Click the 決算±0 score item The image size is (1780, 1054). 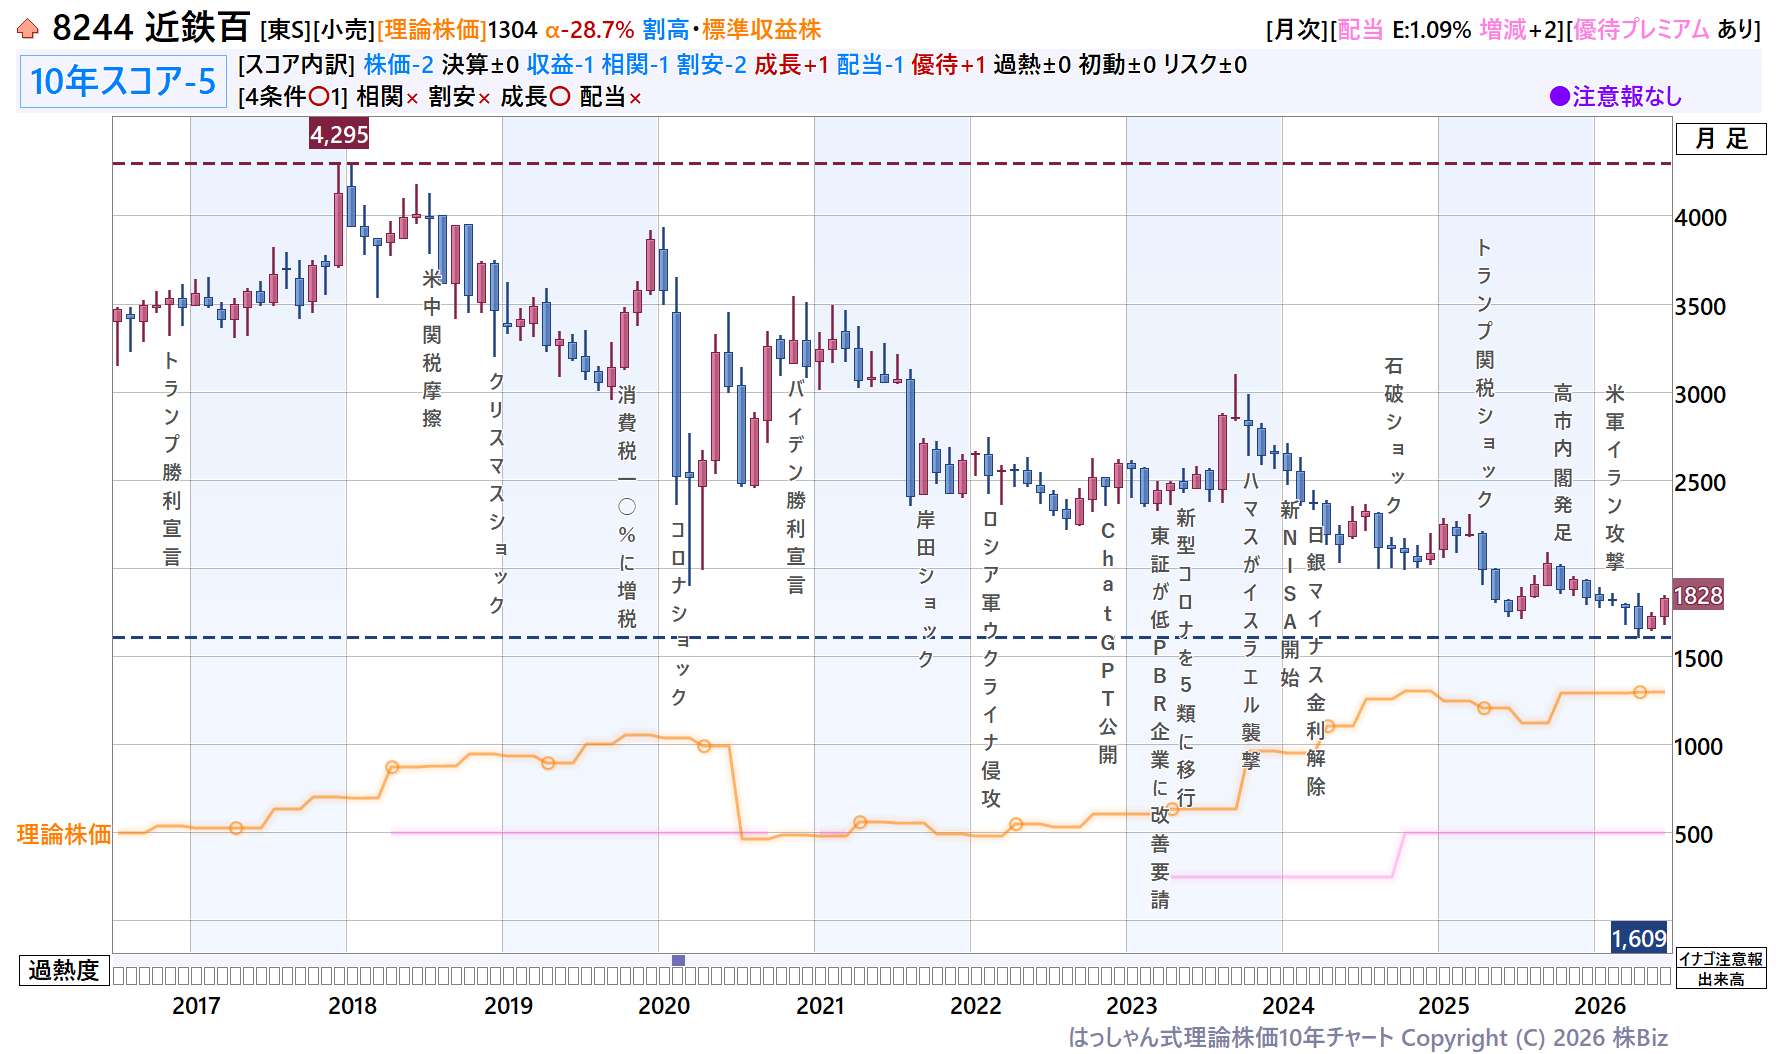(x=481, y=65)
